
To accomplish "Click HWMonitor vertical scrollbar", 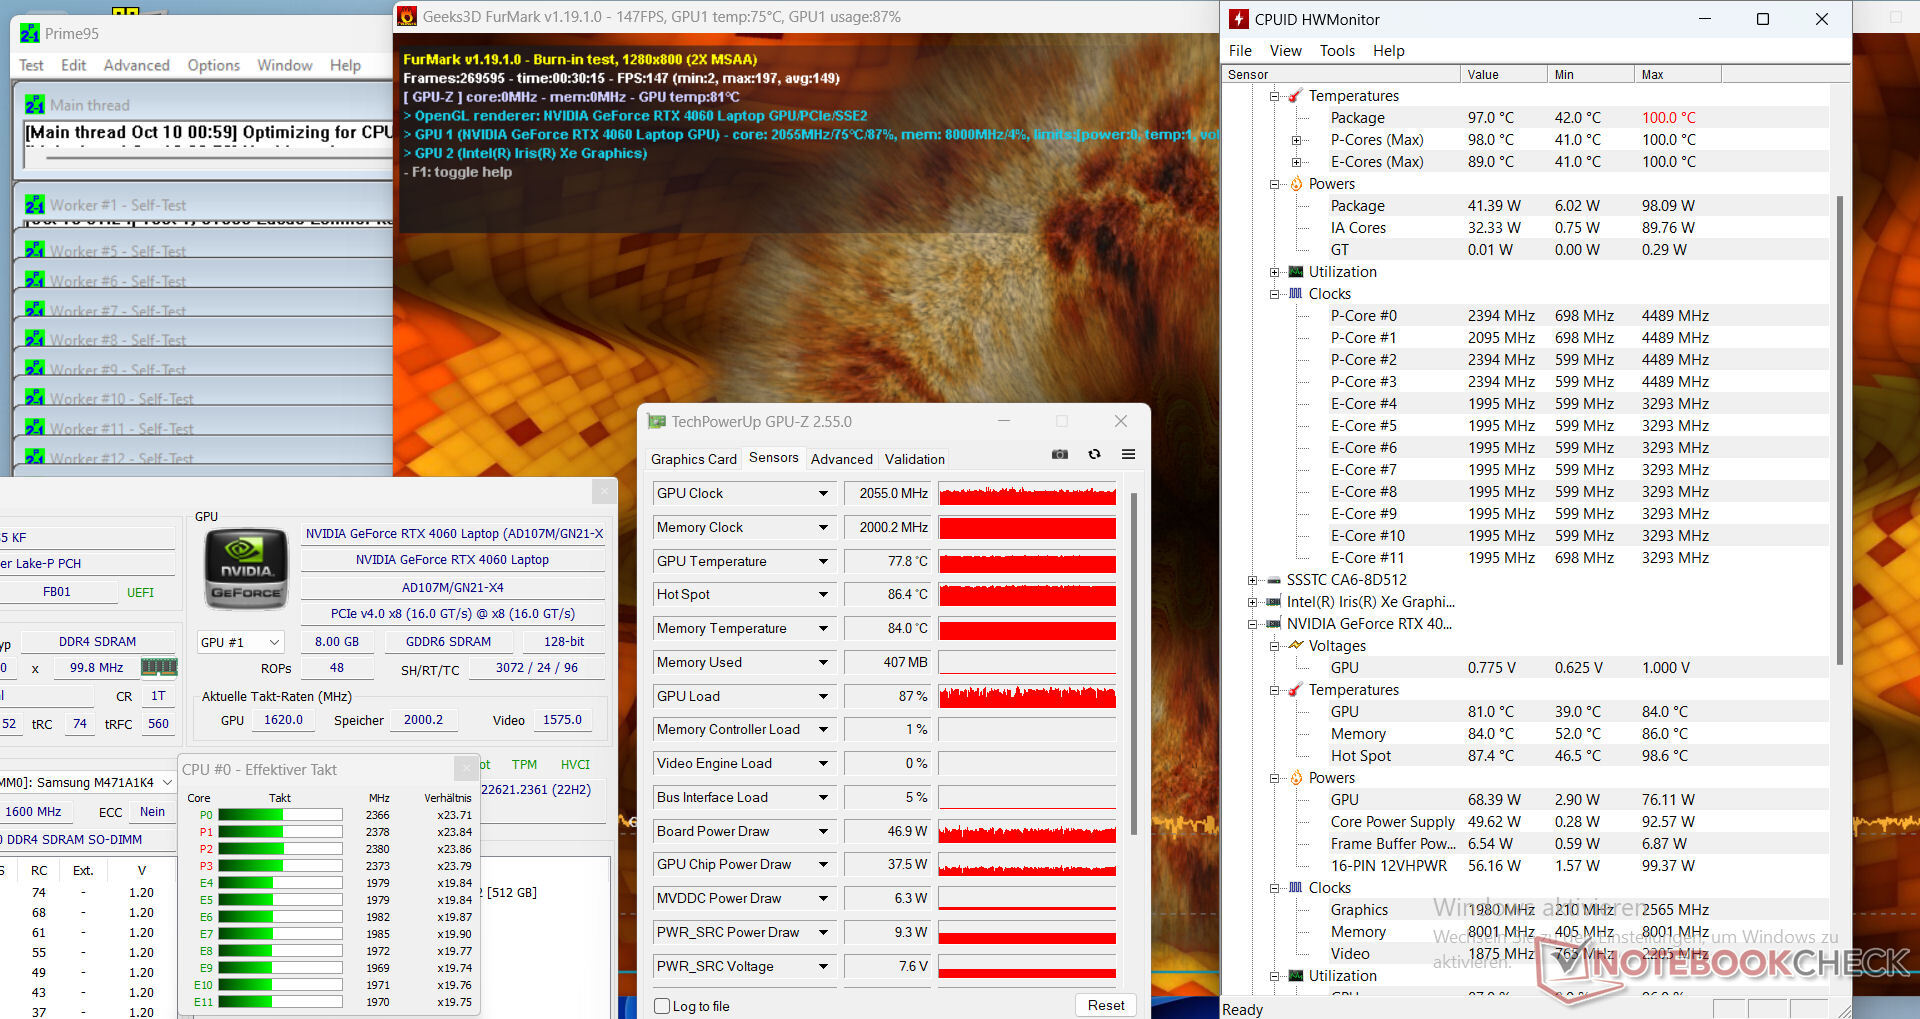I will click(x=1840, y=430).
